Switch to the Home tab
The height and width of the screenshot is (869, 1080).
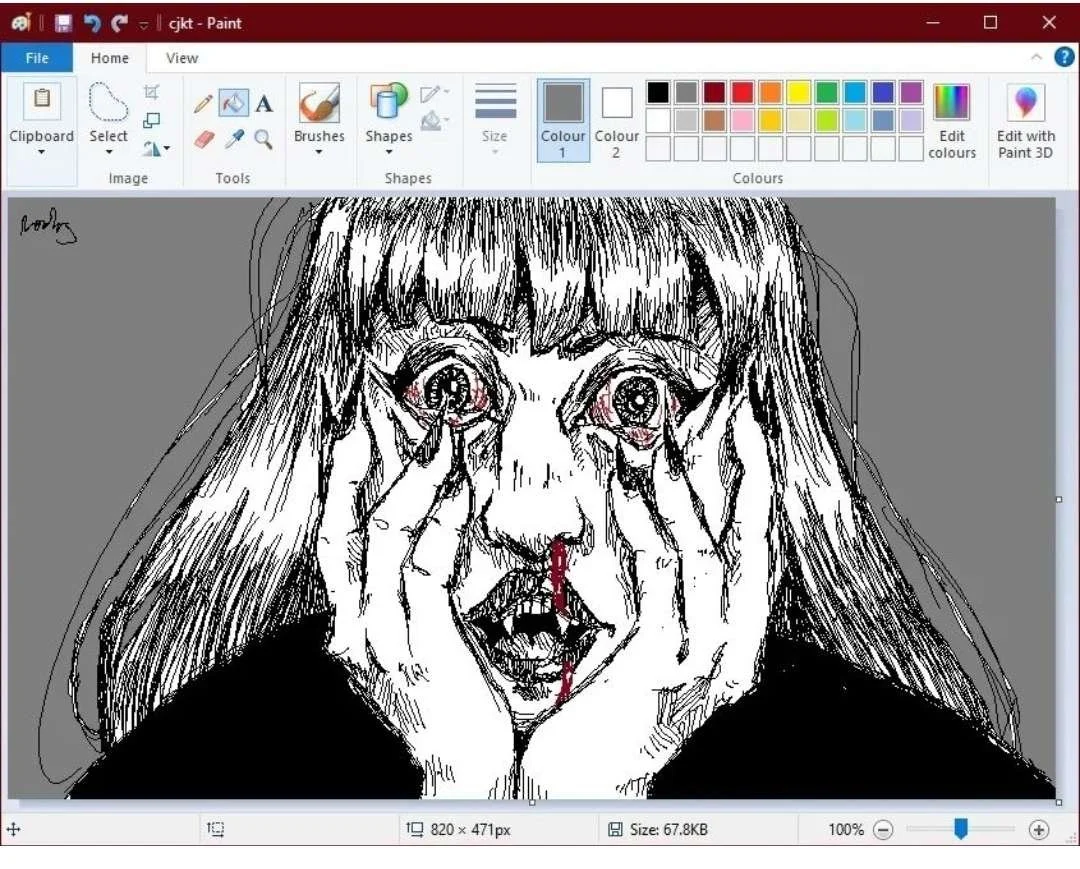[110, 58]
